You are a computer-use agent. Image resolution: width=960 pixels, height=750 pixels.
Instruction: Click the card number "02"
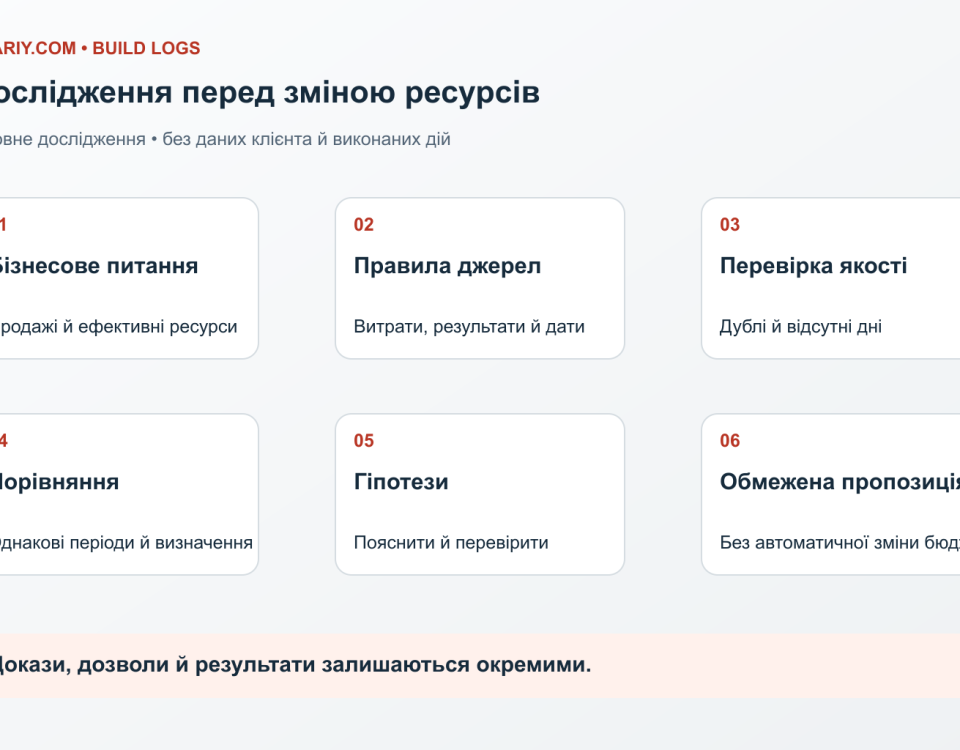coord(364,225)
